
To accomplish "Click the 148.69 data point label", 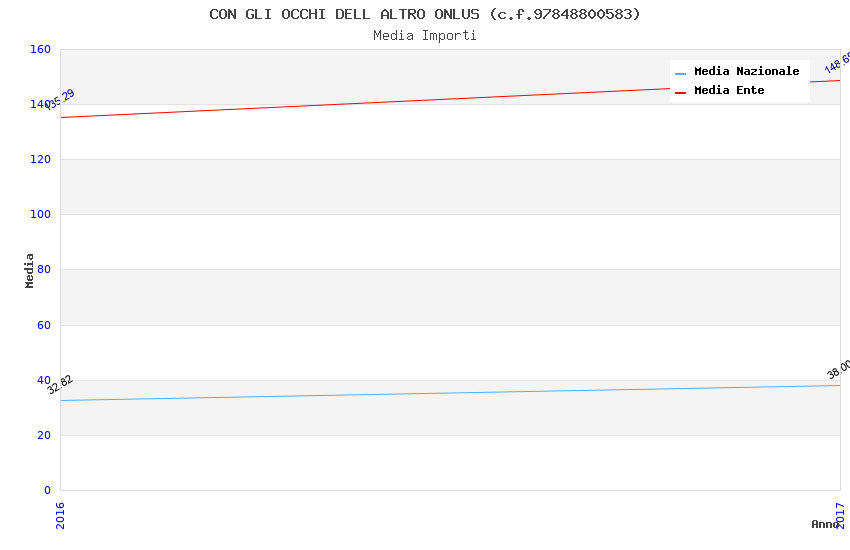I will click(x=838, y=63).
